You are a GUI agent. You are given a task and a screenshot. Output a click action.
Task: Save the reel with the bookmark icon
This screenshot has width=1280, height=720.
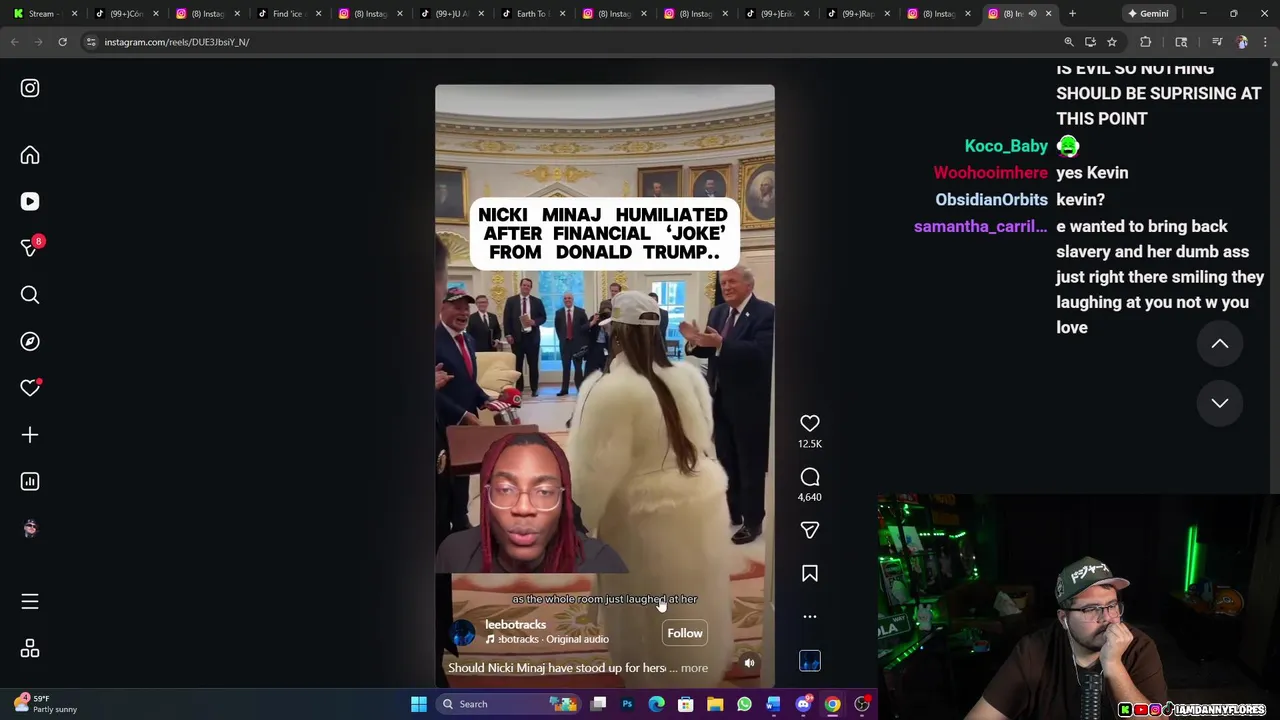click(x=810, y=573)
